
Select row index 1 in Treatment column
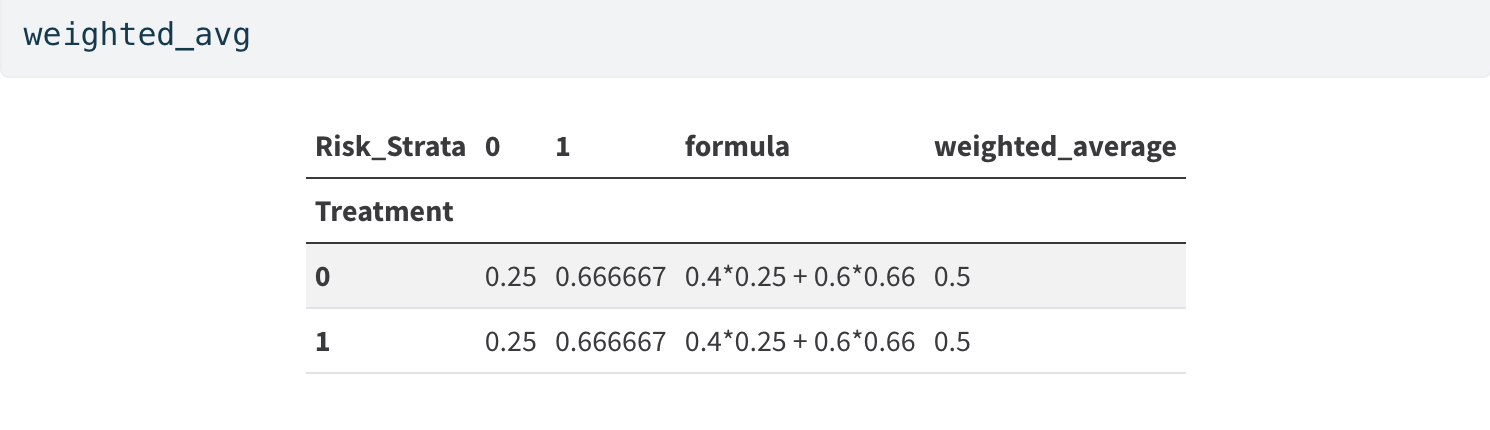(322, 342)
